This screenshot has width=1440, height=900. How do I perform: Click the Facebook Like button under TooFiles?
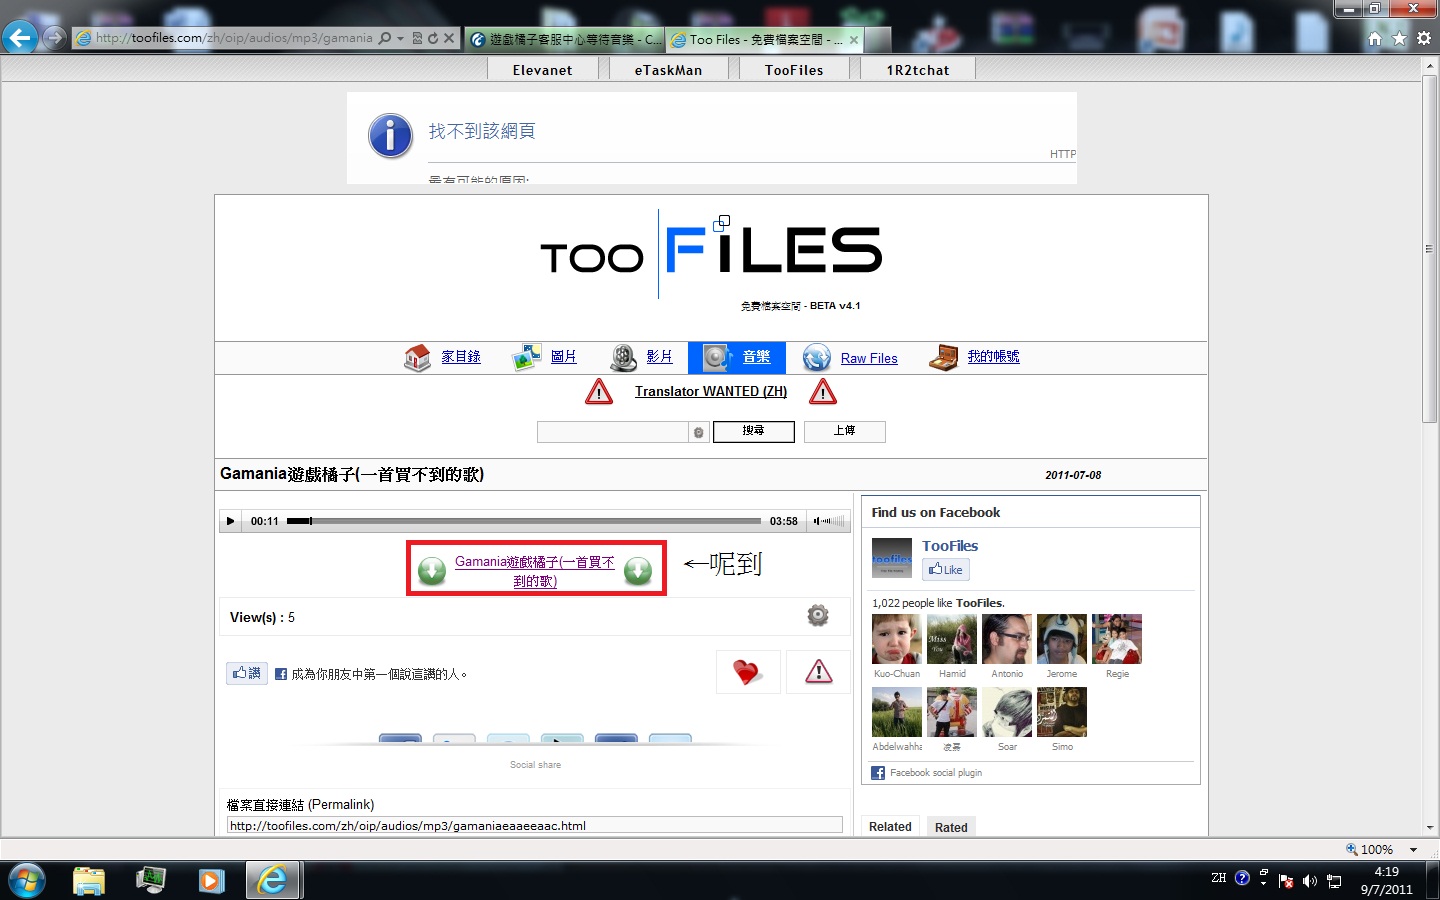pyautogui.click(x=946, y=569)
